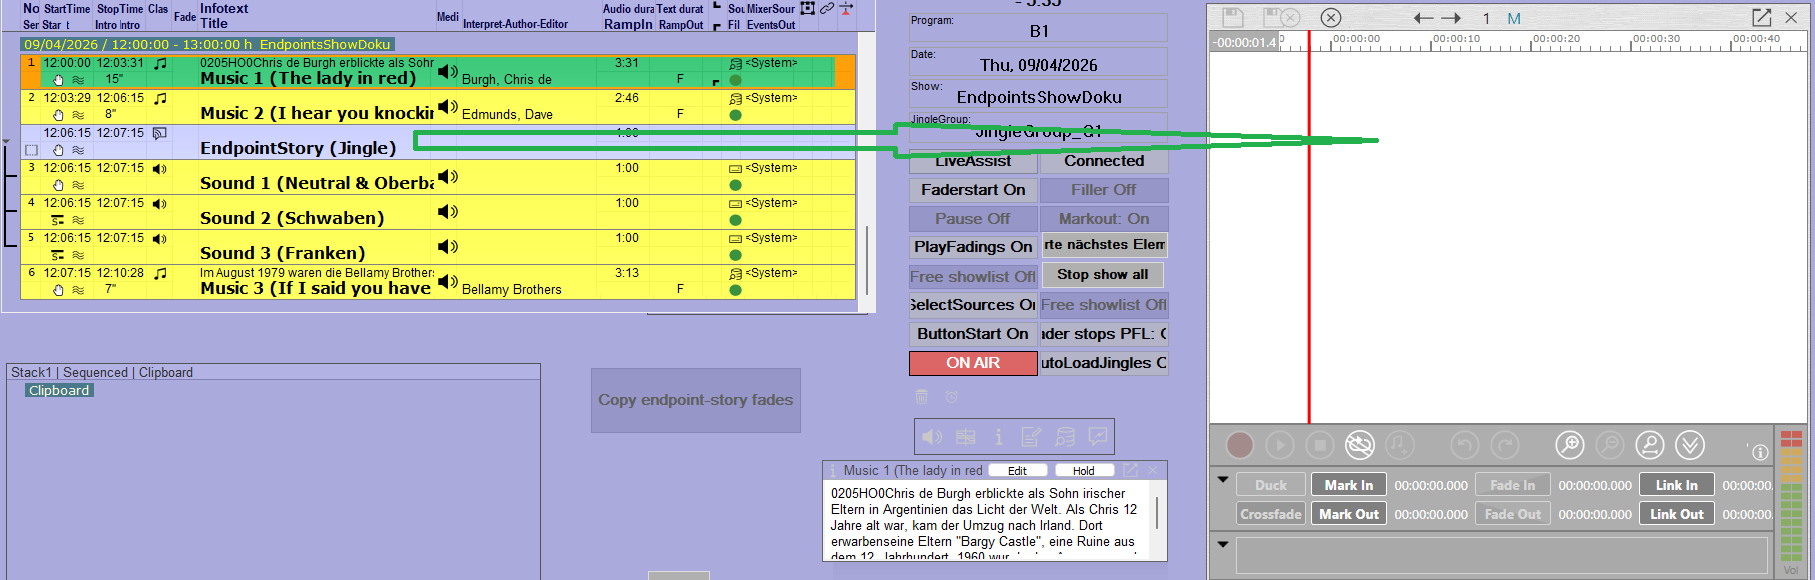Select the Sound 3 (Franken) row
This screenshot has width=1815, height=580.
click(438, 247)
